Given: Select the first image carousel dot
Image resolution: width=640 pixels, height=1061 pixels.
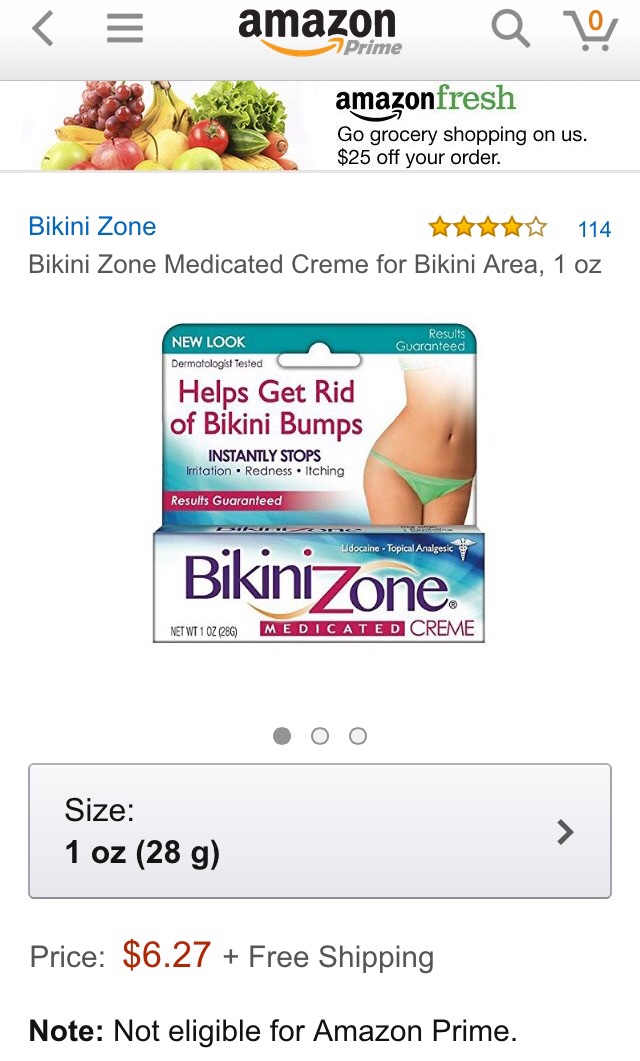Looking at the screenshot, I should (282, 736).
